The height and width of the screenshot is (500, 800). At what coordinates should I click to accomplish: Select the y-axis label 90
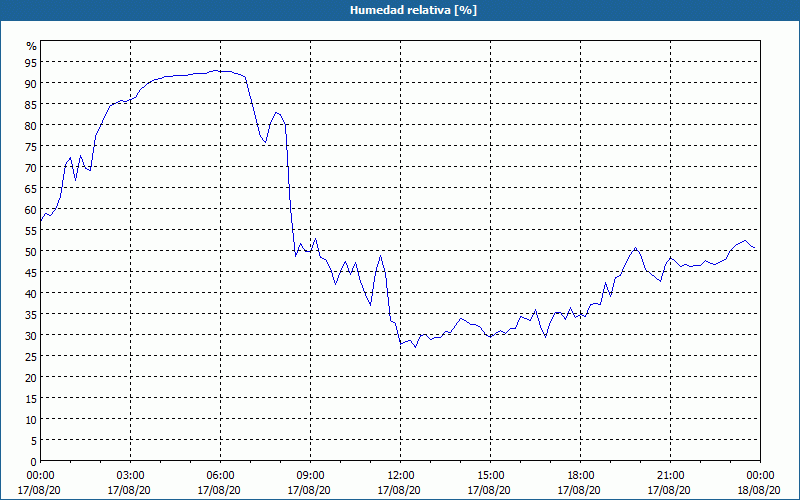[x=32, y=83]
